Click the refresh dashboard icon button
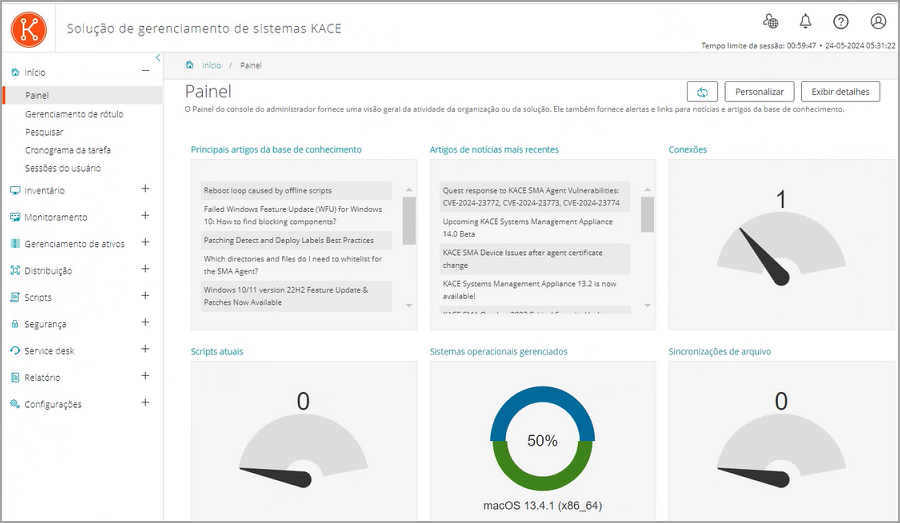 (x=702, y=92)
